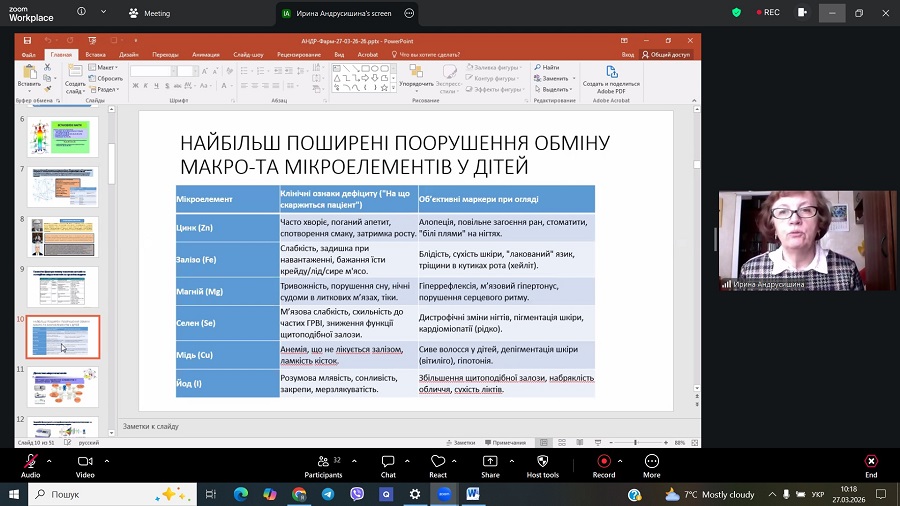Select slide 11 thumbnail in slide panel
The image size is (900, 506).
pyautogui.click(x=63, y=386)
